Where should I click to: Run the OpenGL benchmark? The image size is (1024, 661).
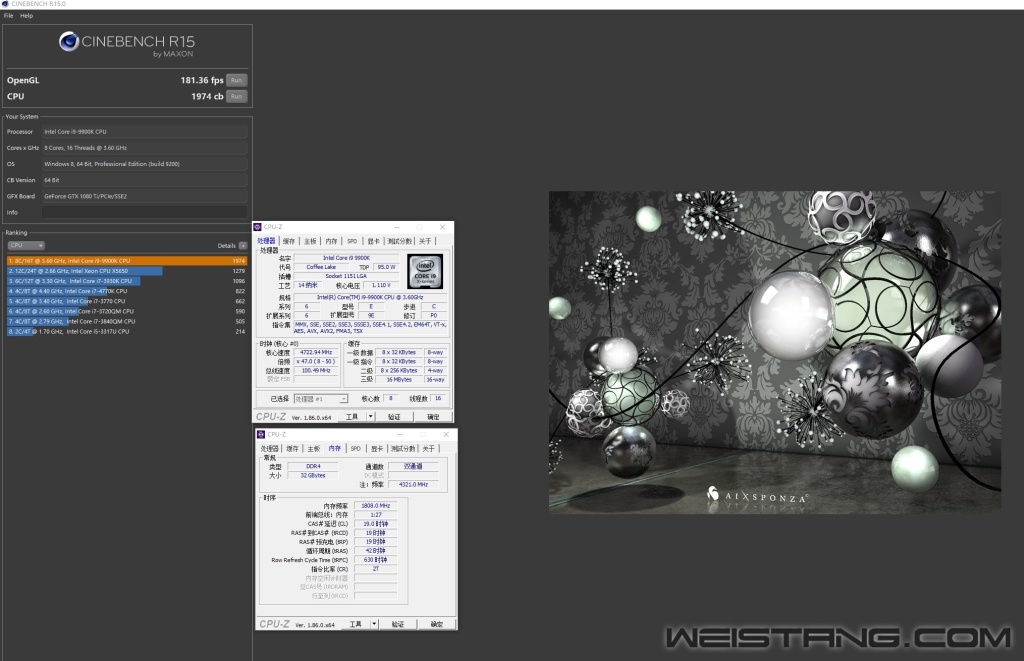(x=236, y=80)
